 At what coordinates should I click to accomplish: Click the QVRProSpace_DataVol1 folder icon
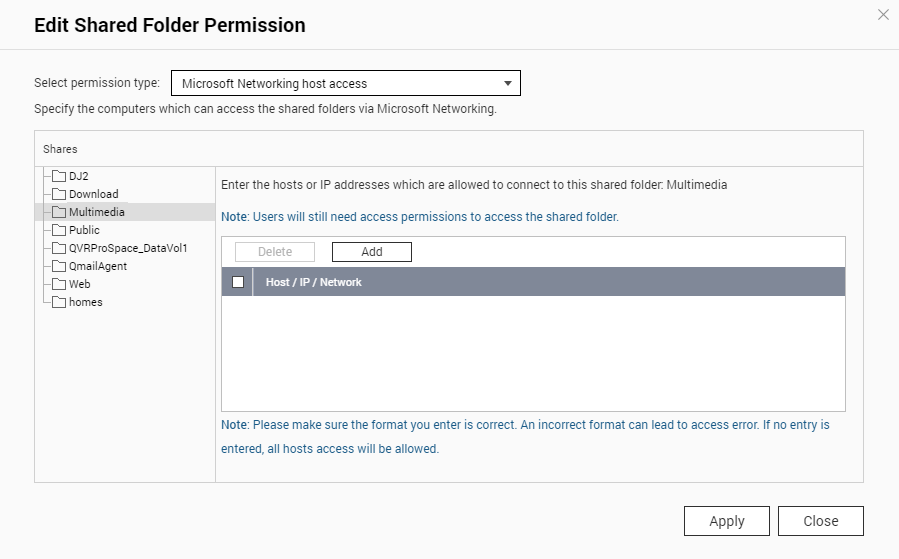59,248
